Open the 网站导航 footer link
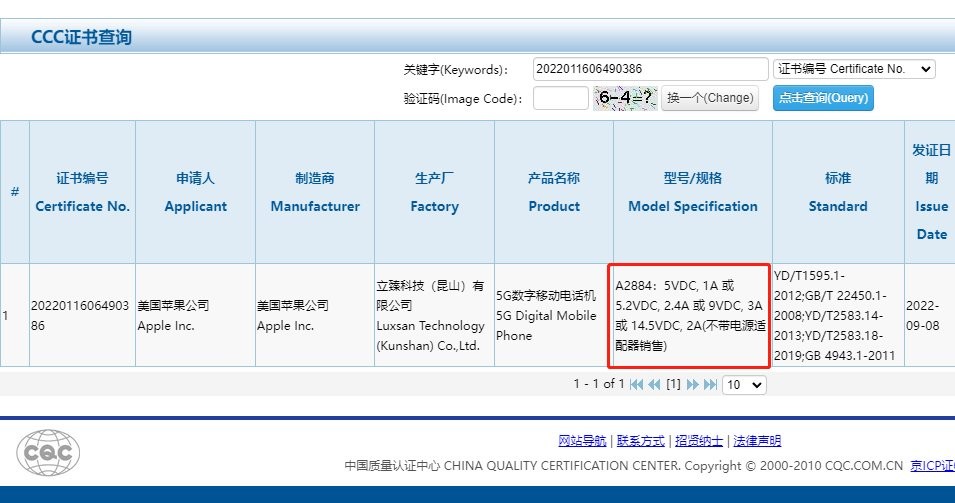 tap(582, 441)
